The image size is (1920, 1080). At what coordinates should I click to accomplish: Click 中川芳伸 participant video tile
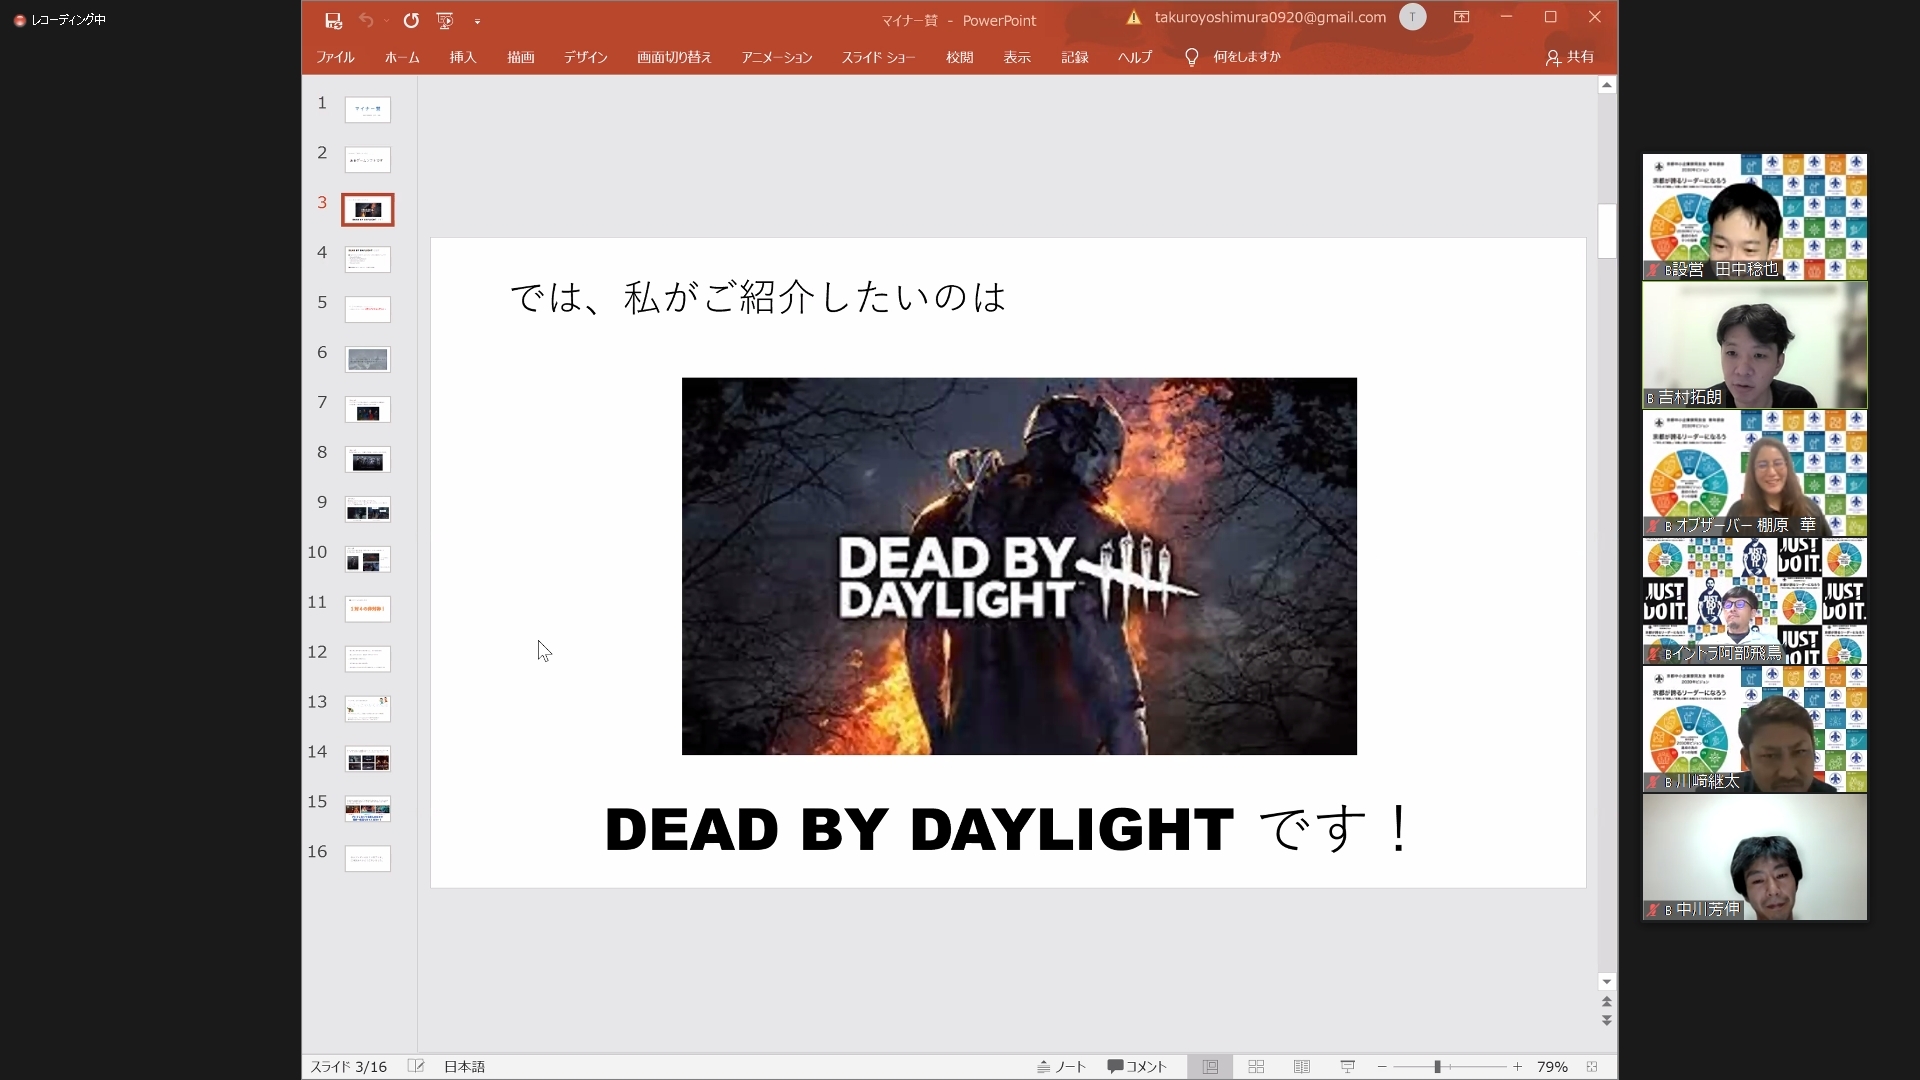click(x=1755, y=857)
